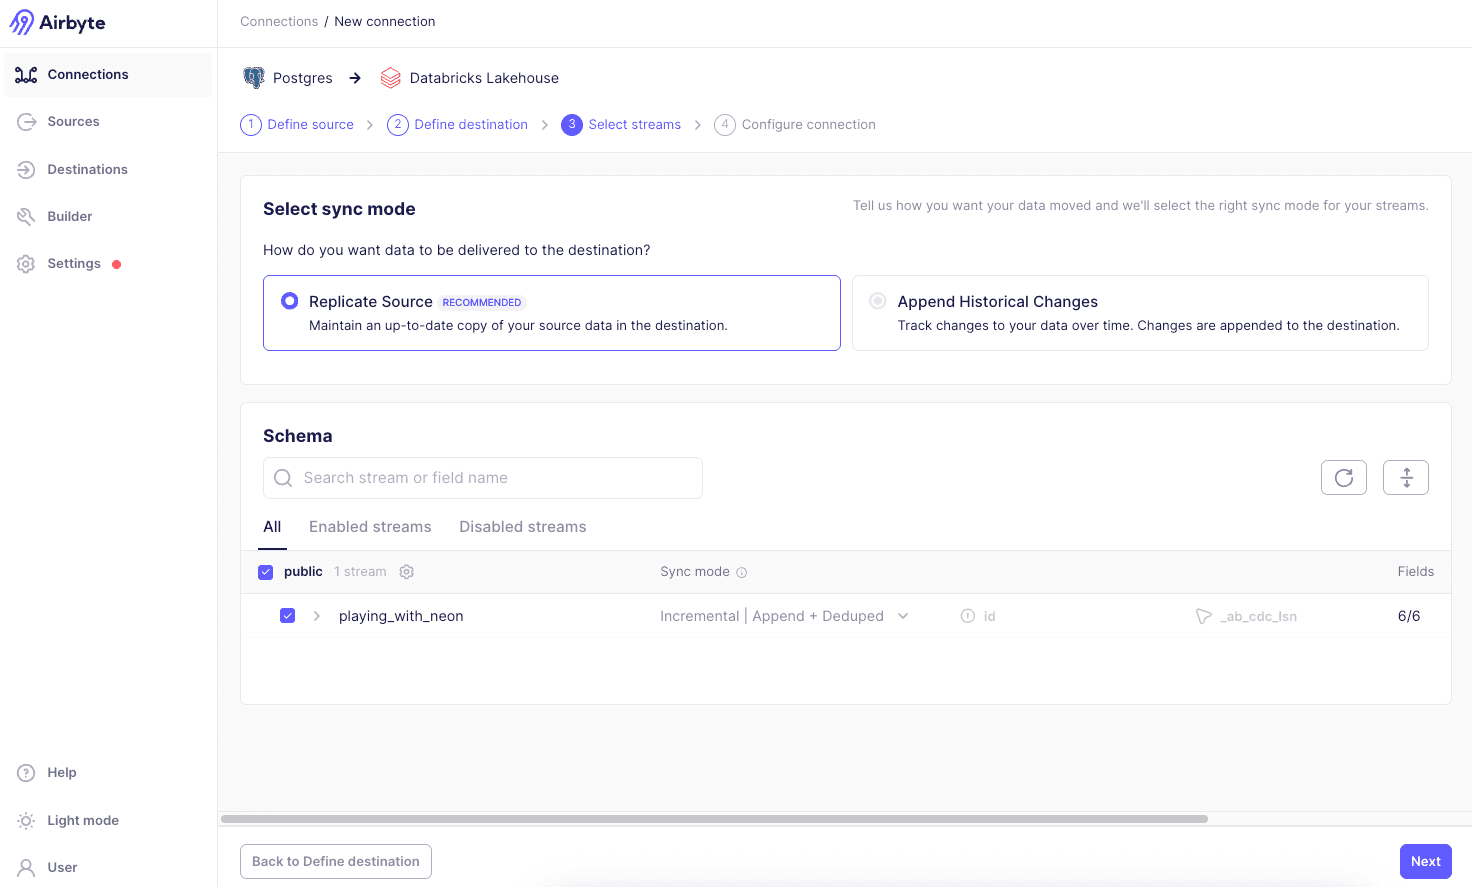Switch to the Enabled streams tab

[370, 526]
